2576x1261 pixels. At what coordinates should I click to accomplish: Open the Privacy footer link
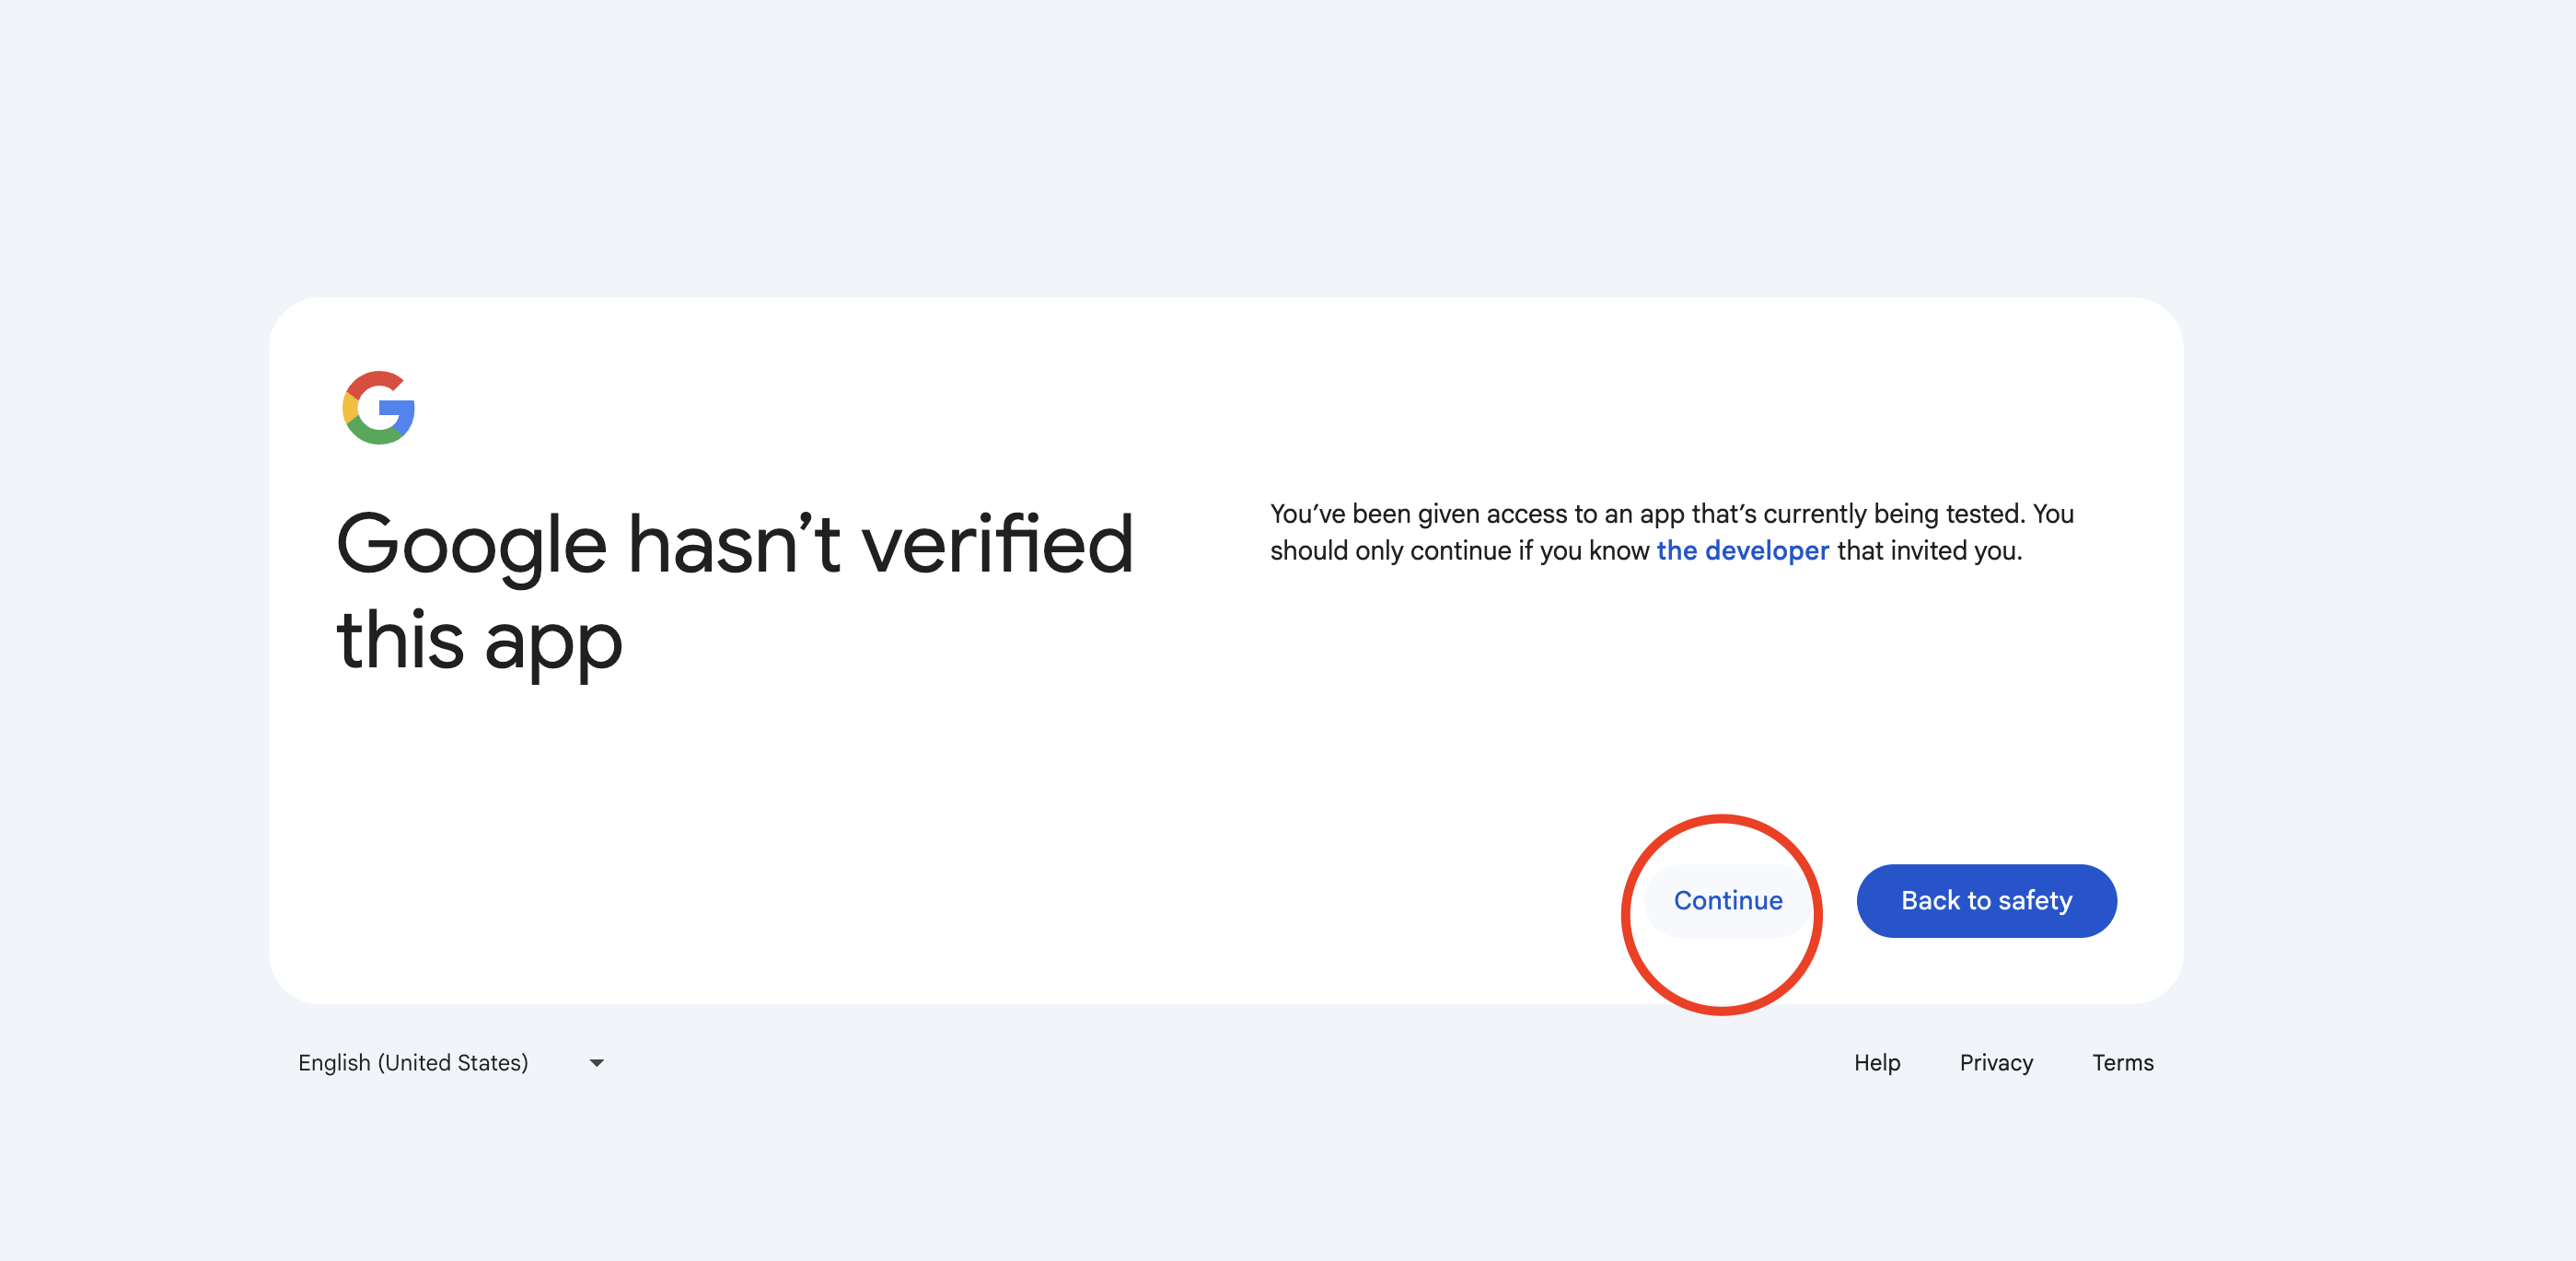pyautogui.click(x=1996, y=1063)
